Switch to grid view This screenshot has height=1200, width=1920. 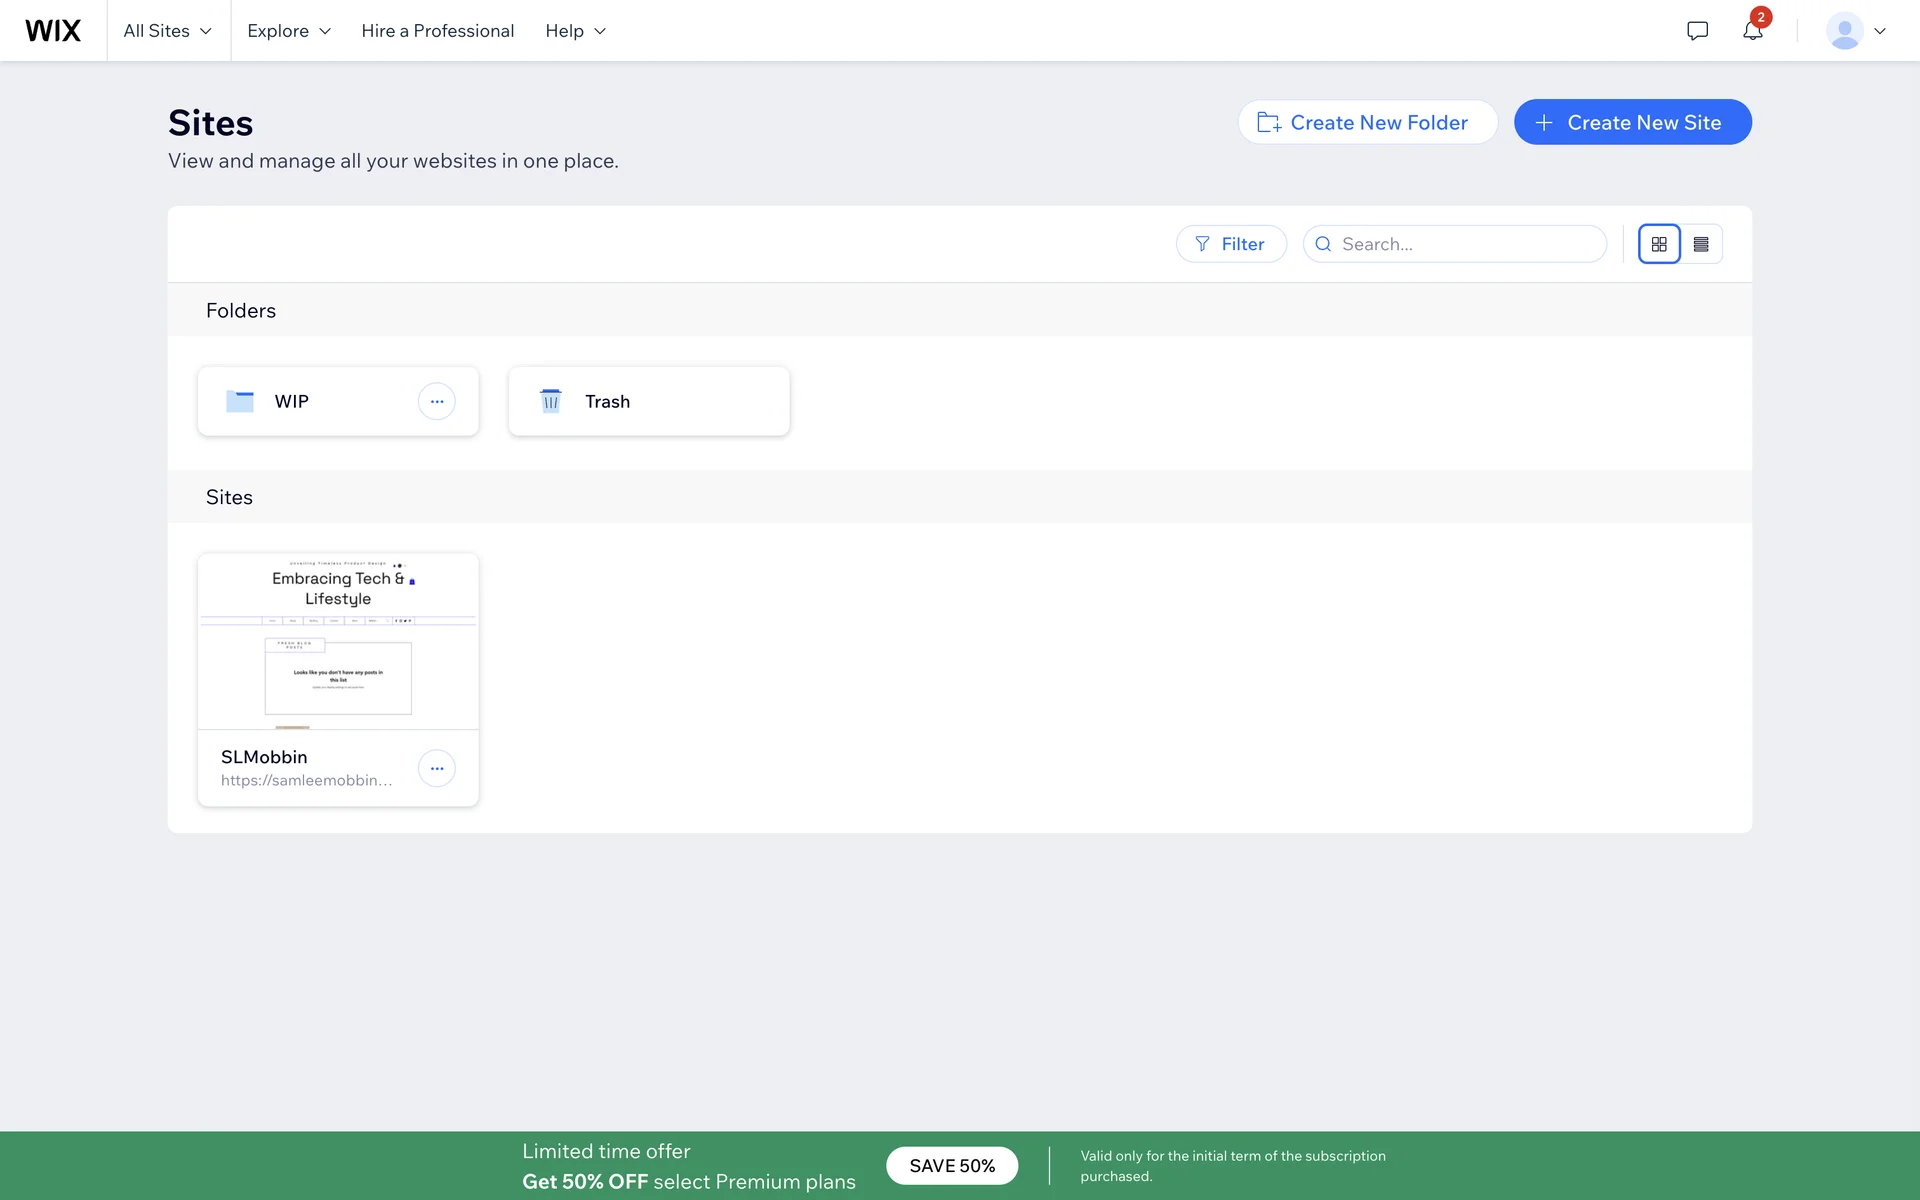[1659, 244]
